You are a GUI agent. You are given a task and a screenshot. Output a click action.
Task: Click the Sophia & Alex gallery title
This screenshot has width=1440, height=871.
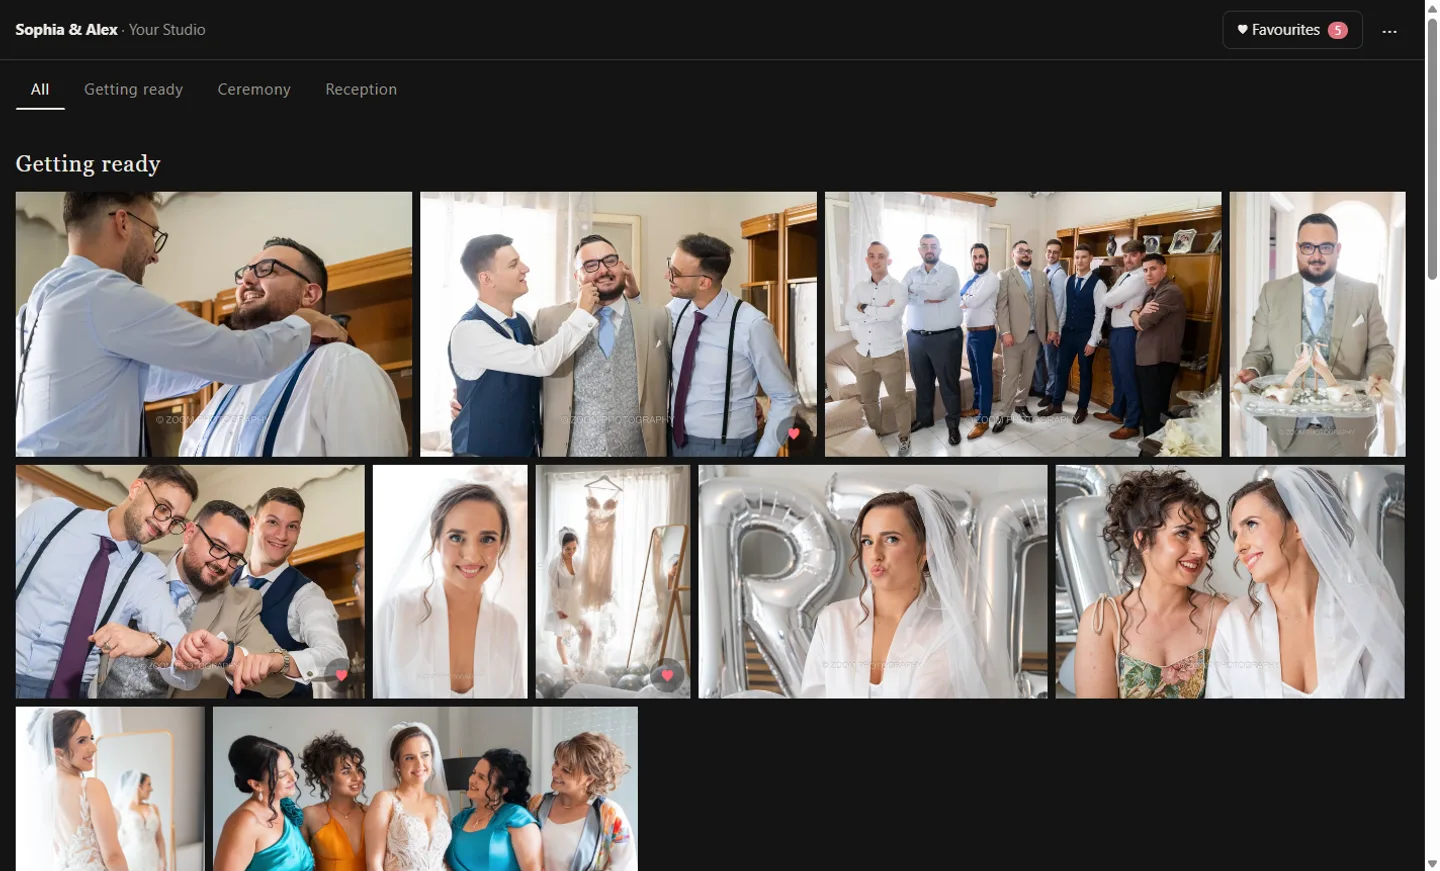(66, 30)
